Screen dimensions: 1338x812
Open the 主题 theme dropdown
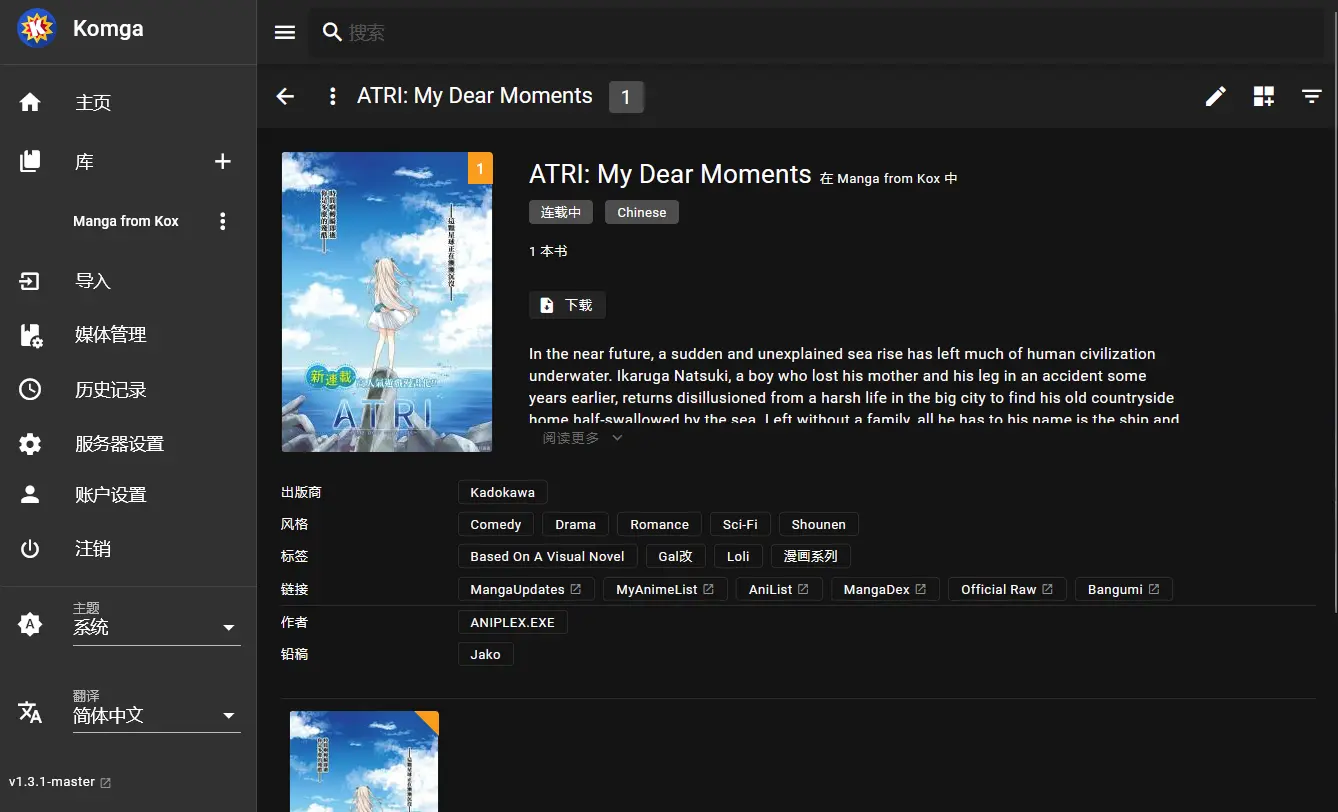point(156,627)
